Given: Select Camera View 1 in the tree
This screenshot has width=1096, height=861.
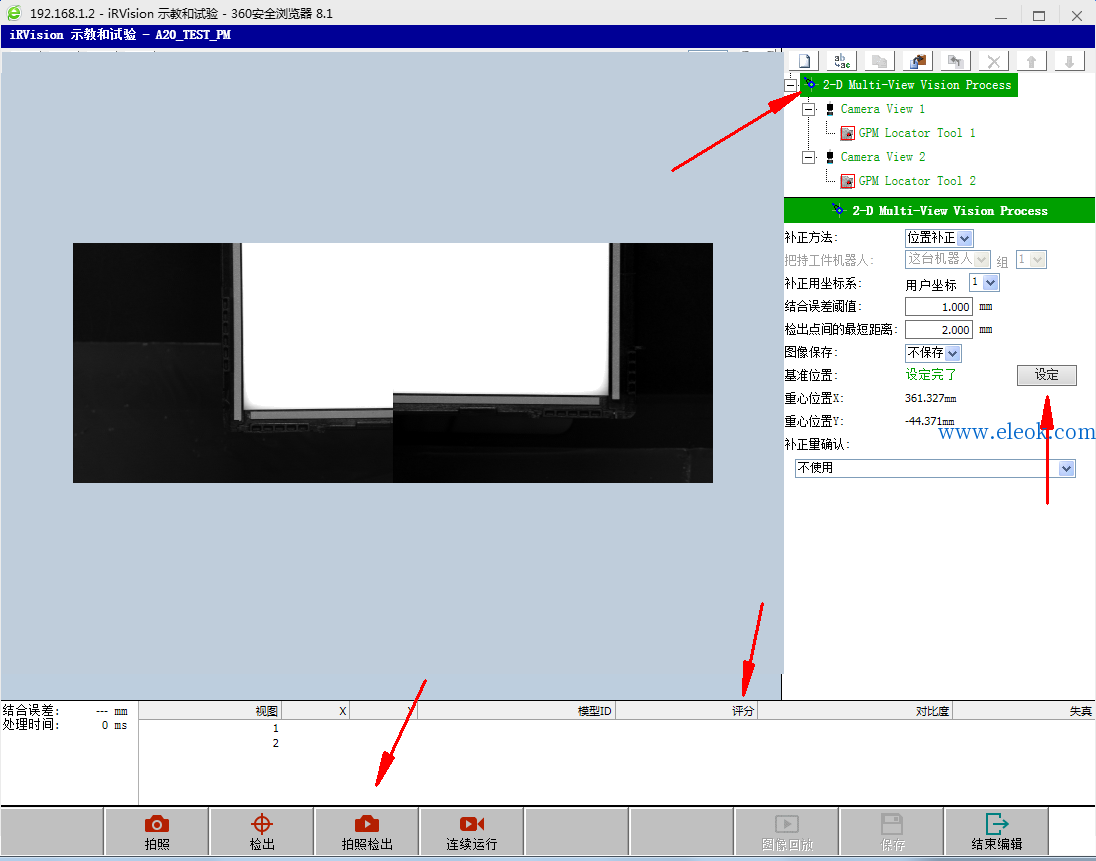Looking at the screenshot, I should [882, 109].
